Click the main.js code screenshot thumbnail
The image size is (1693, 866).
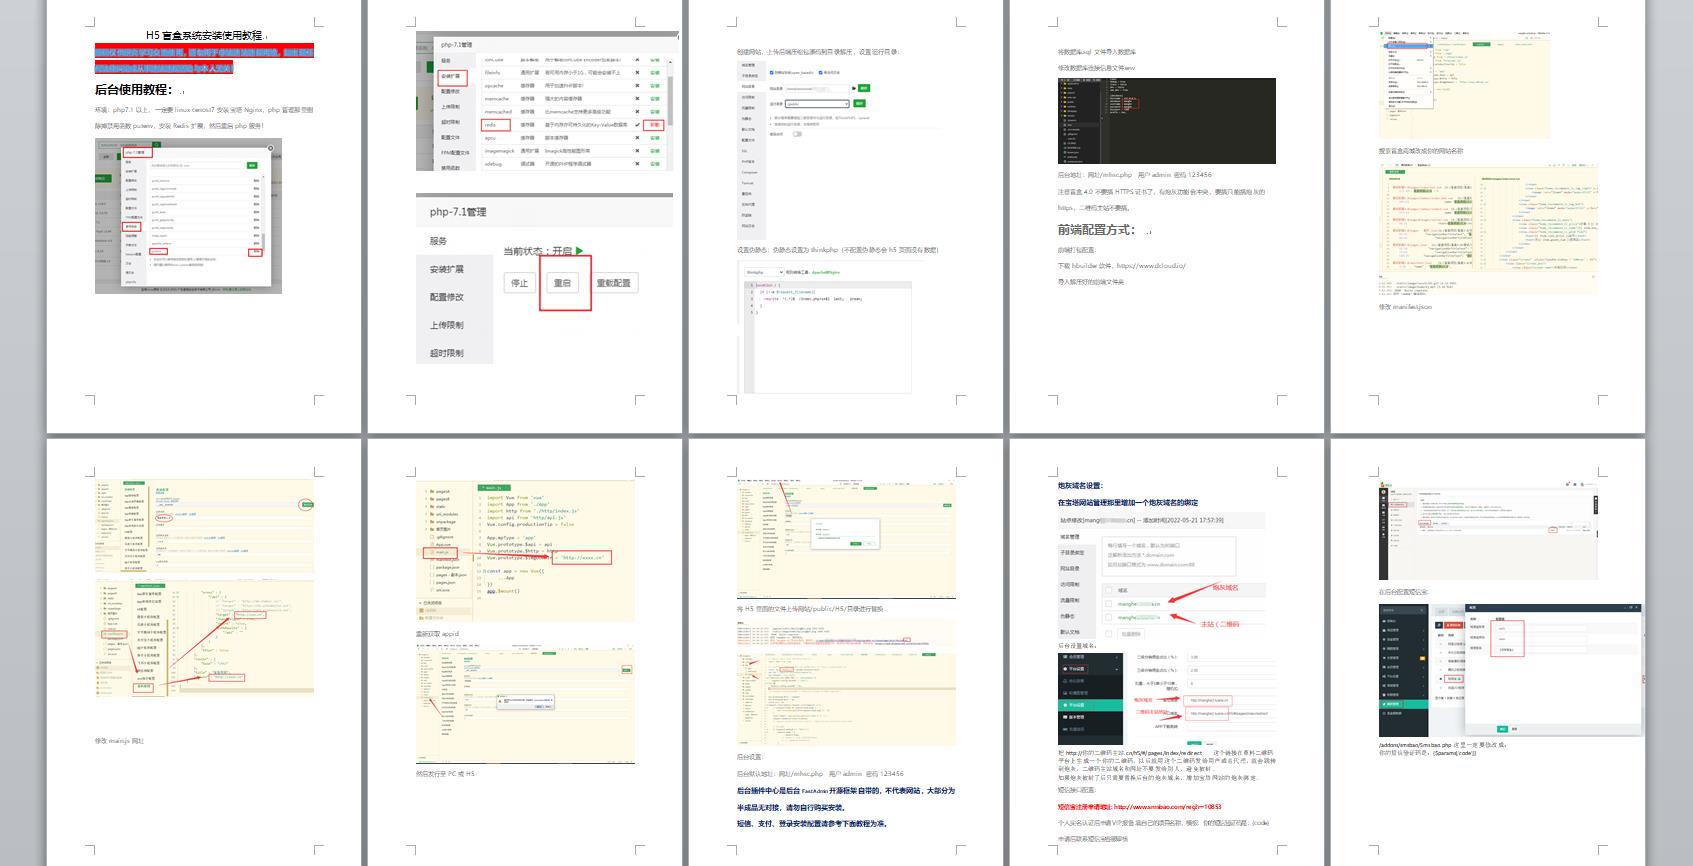point(525,550)
